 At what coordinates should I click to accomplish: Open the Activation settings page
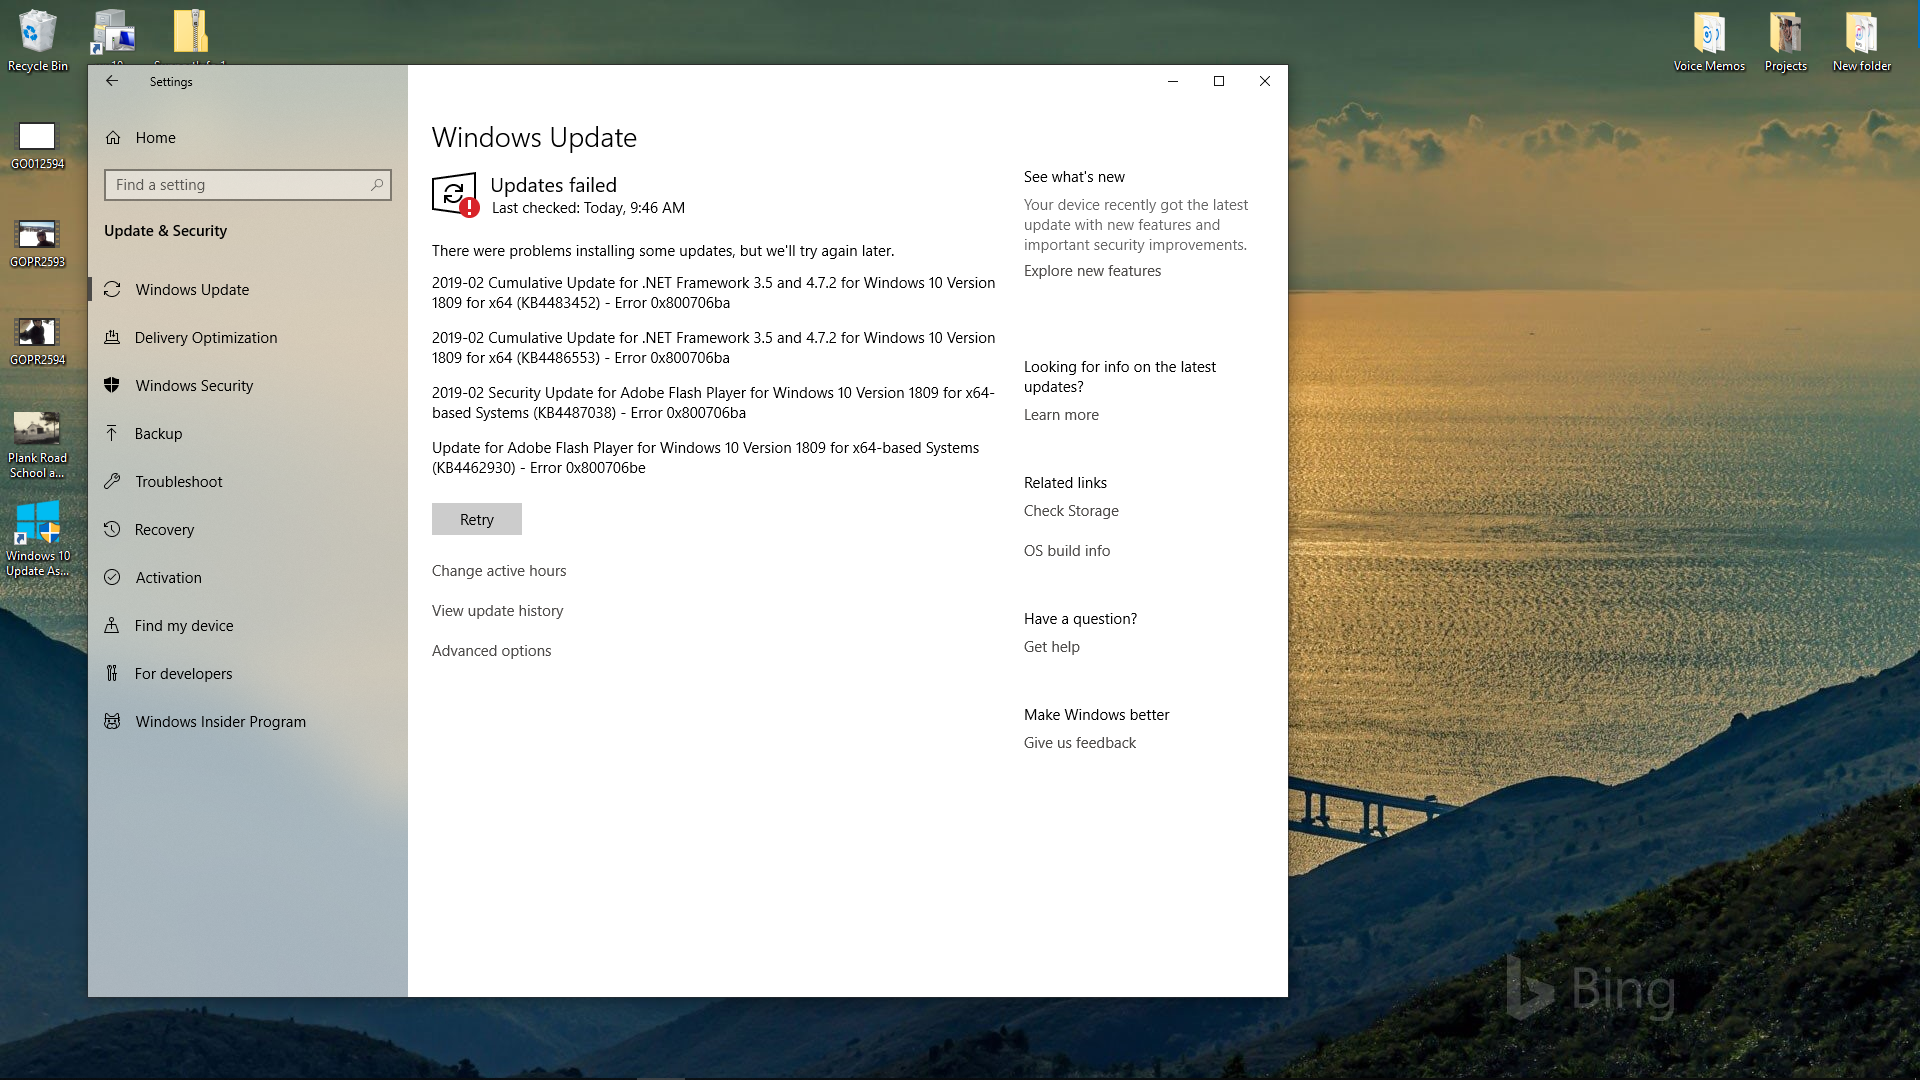tap(168, 578)
